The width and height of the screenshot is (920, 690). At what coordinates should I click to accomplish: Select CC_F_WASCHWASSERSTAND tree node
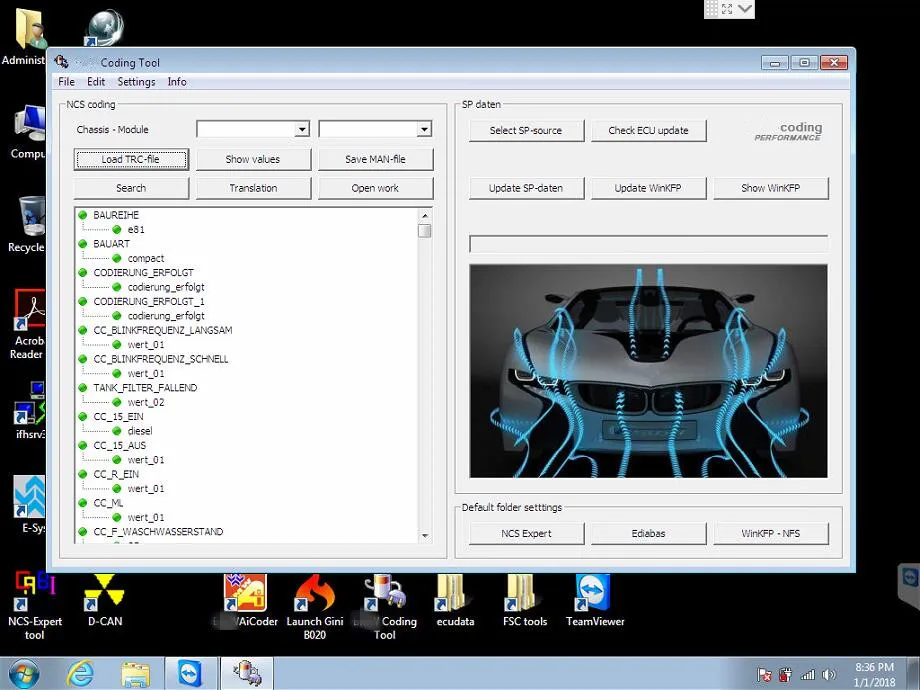[x=158, y=532]
